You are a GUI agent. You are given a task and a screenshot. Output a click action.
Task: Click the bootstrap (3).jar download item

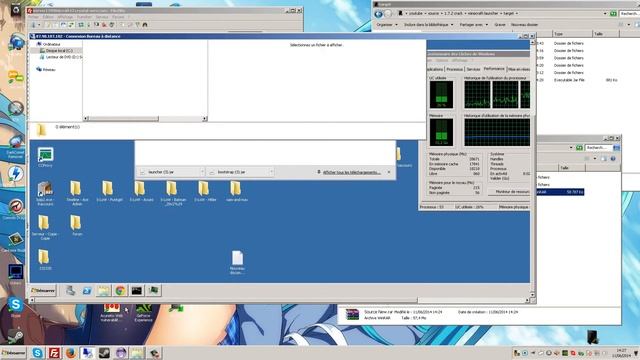pos(238,172)
